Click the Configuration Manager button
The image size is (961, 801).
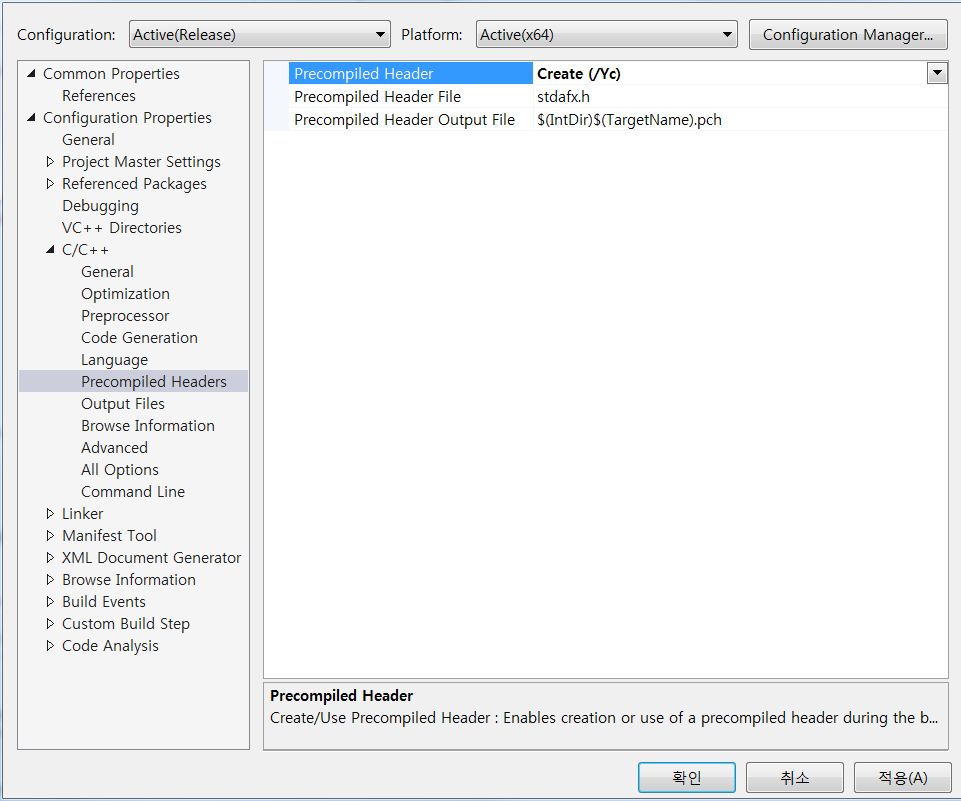point(848,34)
